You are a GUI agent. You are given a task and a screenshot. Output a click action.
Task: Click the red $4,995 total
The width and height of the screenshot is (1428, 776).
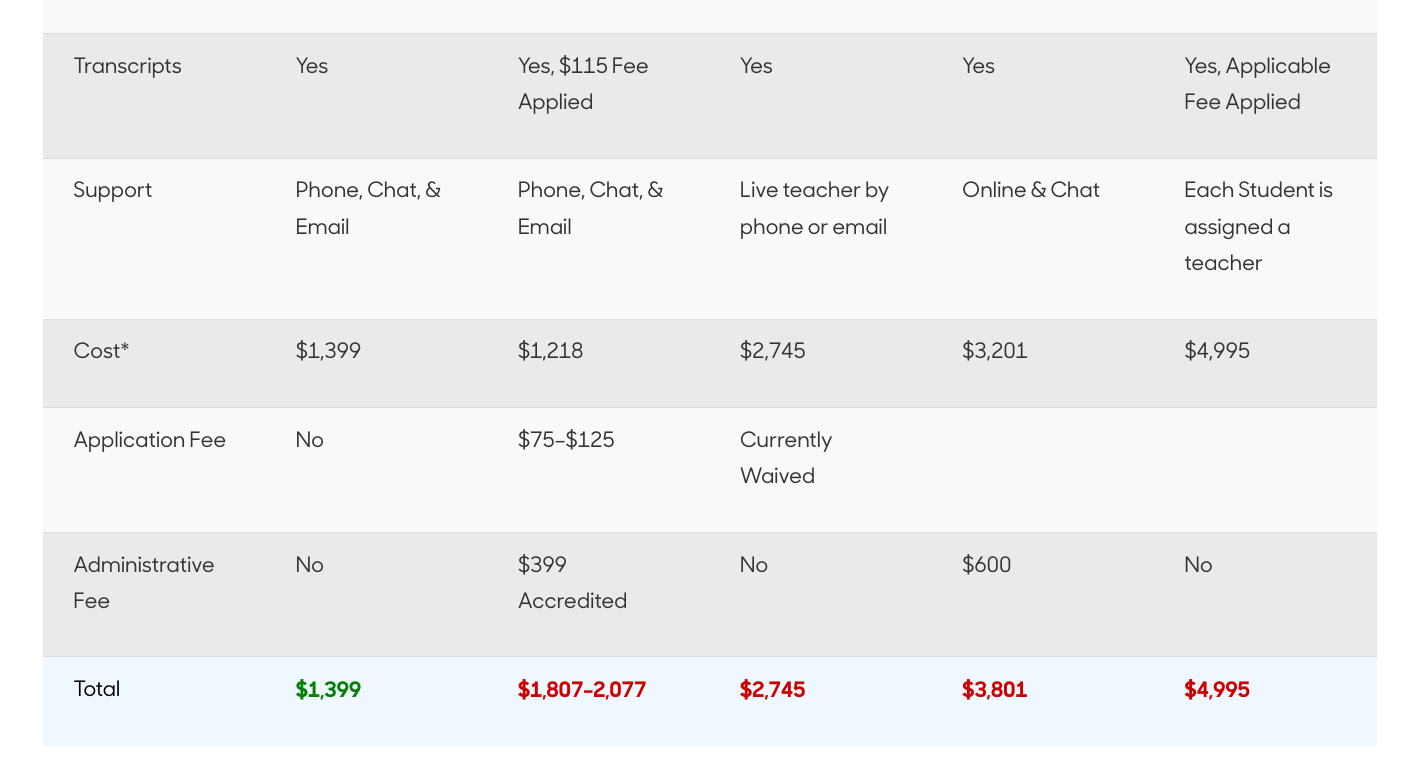click(1217, 690)
